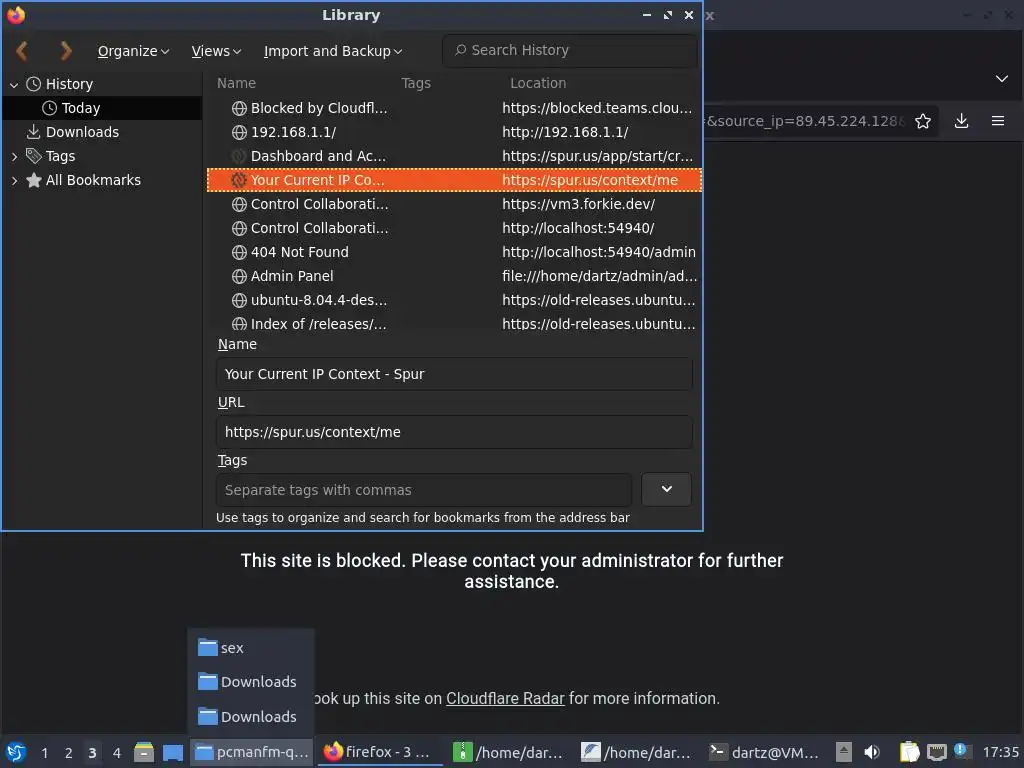Edit the URL field
Screen dimensions: 1024x768
point(454,432)
